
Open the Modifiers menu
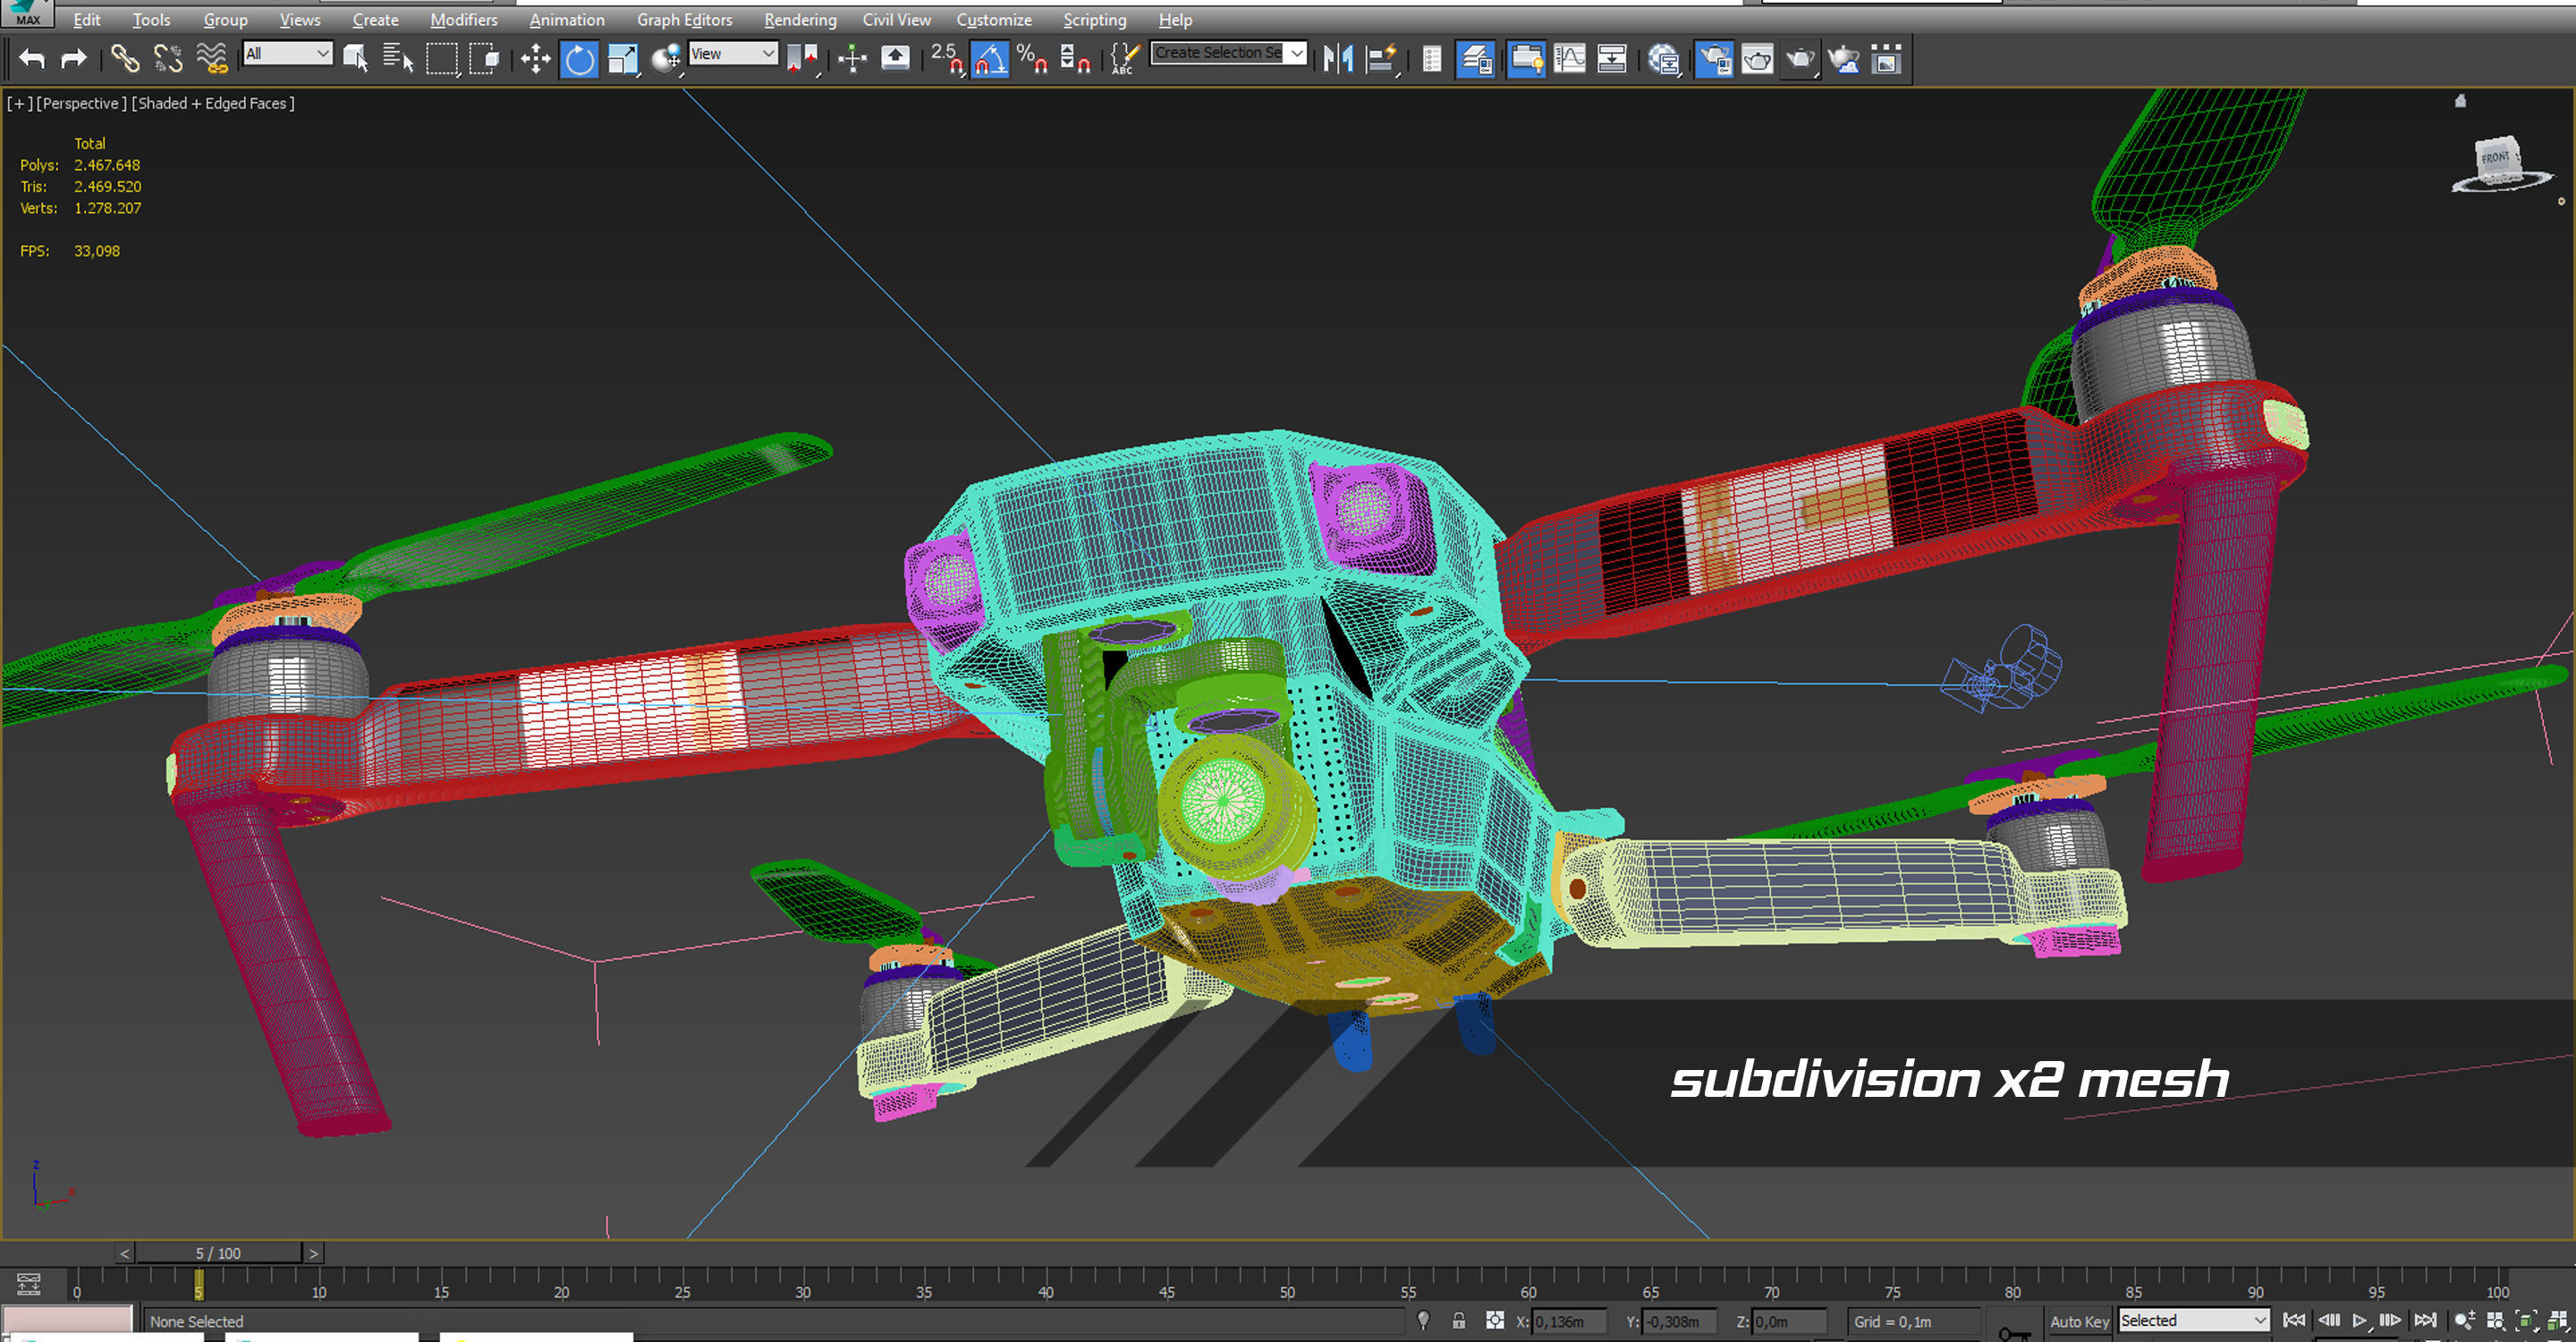[x=463, y=20]
